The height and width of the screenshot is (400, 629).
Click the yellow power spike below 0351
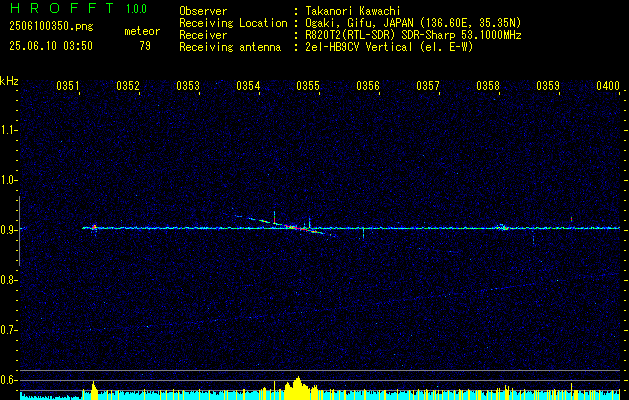point(93,388)
